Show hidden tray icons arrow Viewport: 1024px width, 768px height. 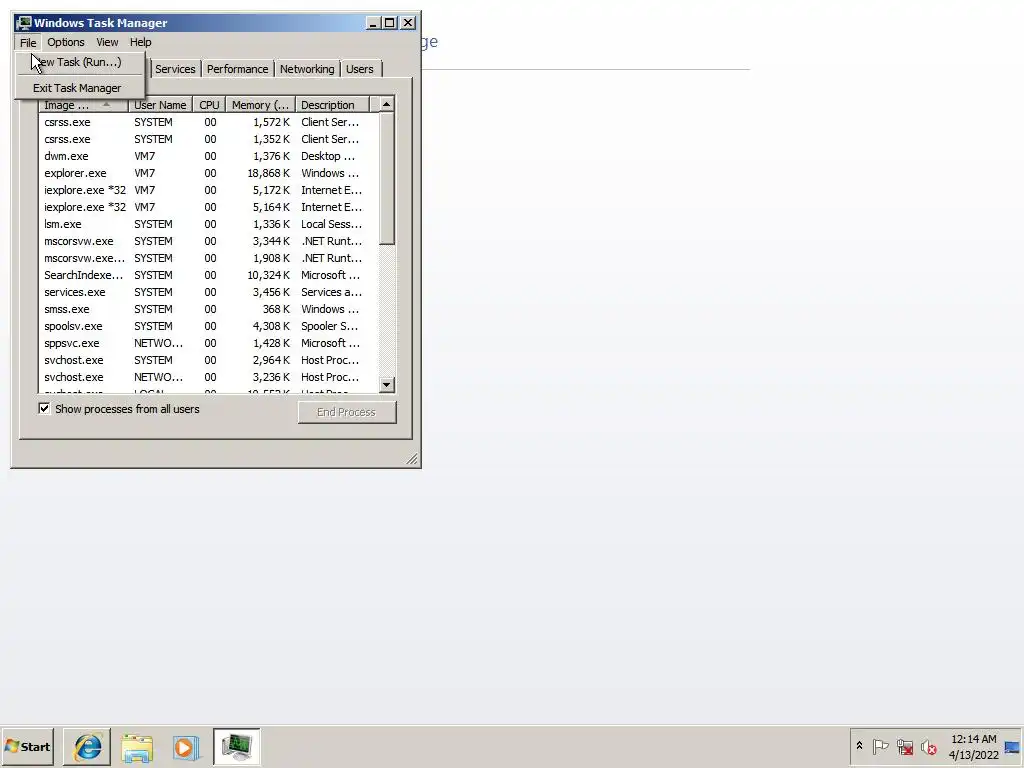coord(859,746)
